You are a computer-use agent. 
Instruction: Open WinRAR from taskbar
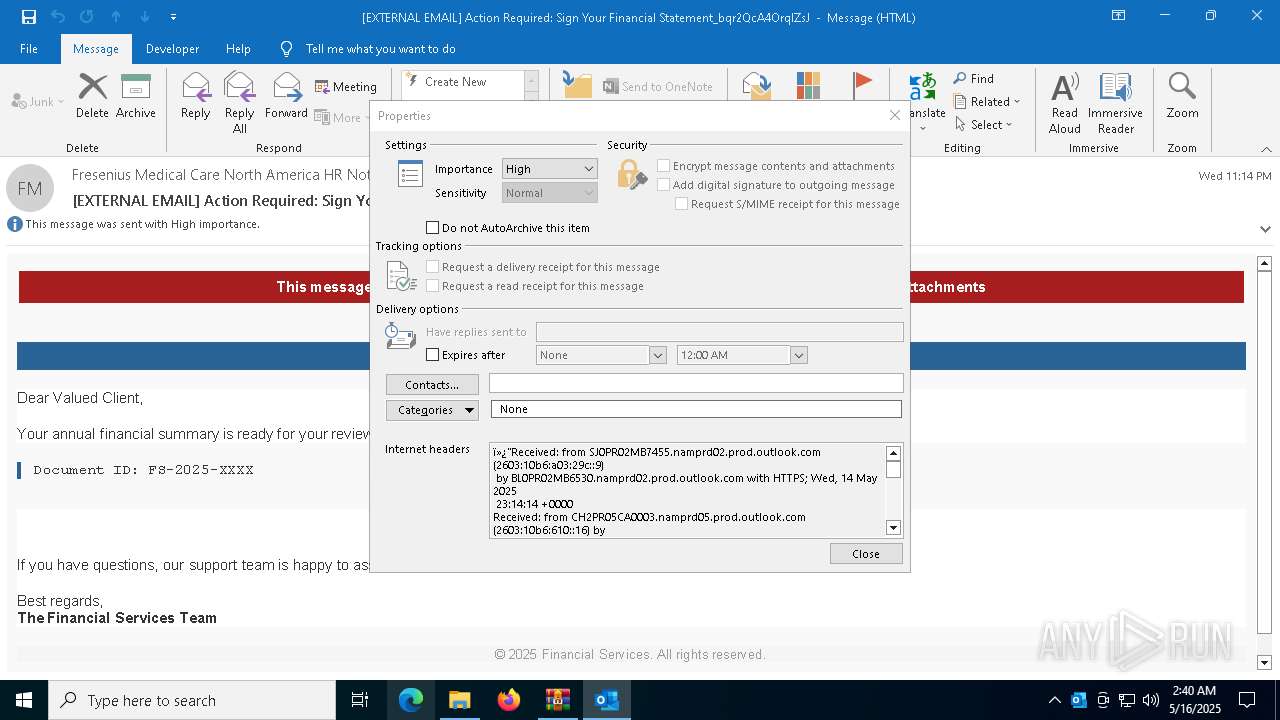(x=558, y=700)
